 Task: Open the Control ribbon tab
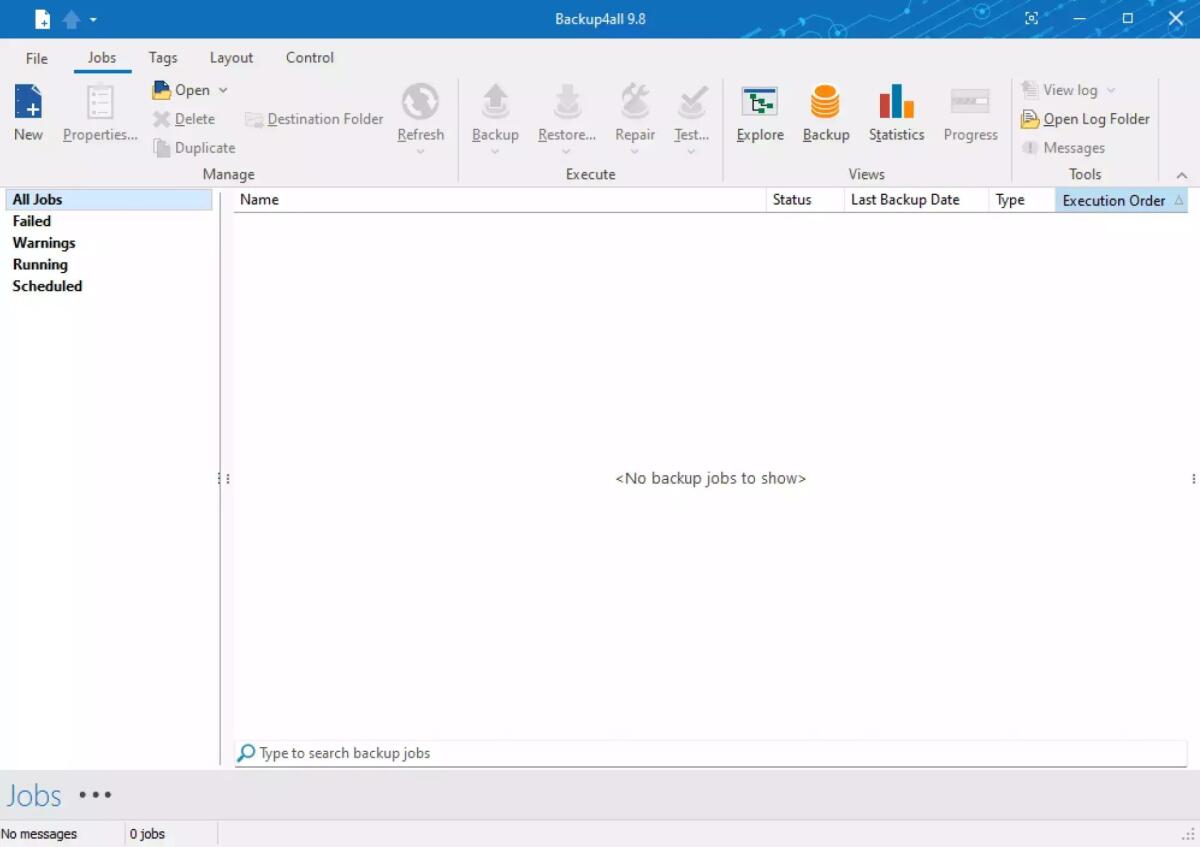click(308, 57)
